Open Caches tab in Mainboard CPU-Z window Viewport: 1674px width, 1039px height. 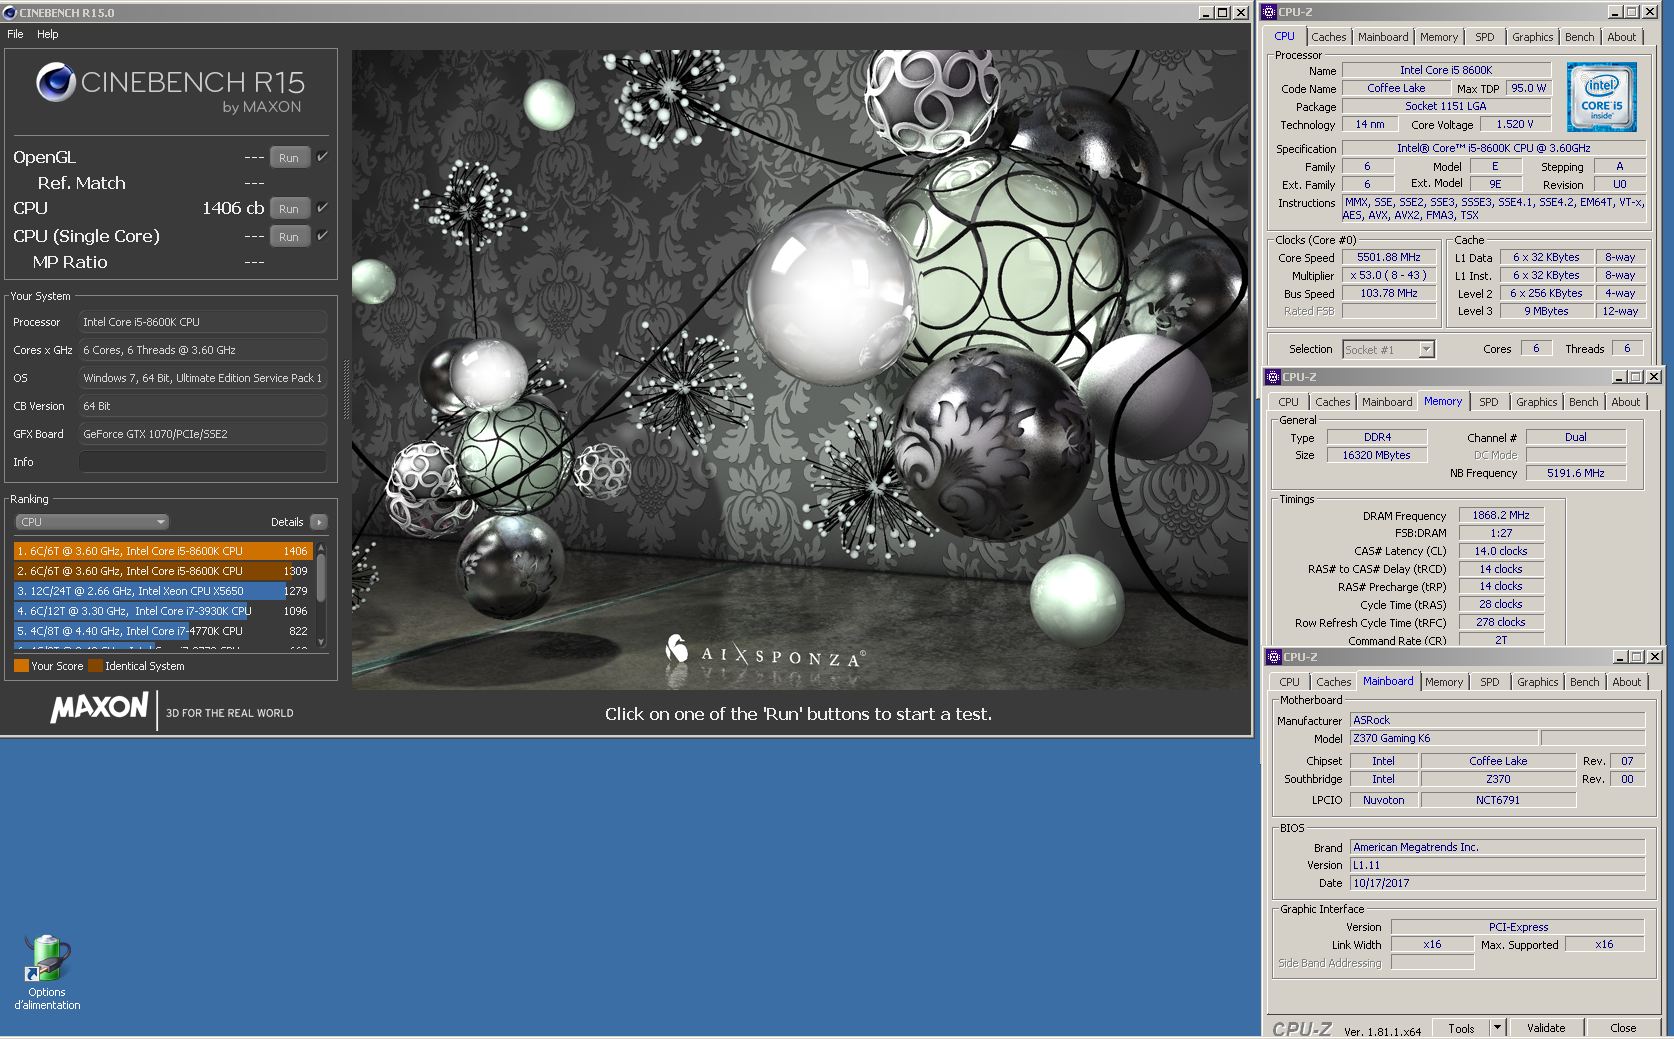point(1334,682)
